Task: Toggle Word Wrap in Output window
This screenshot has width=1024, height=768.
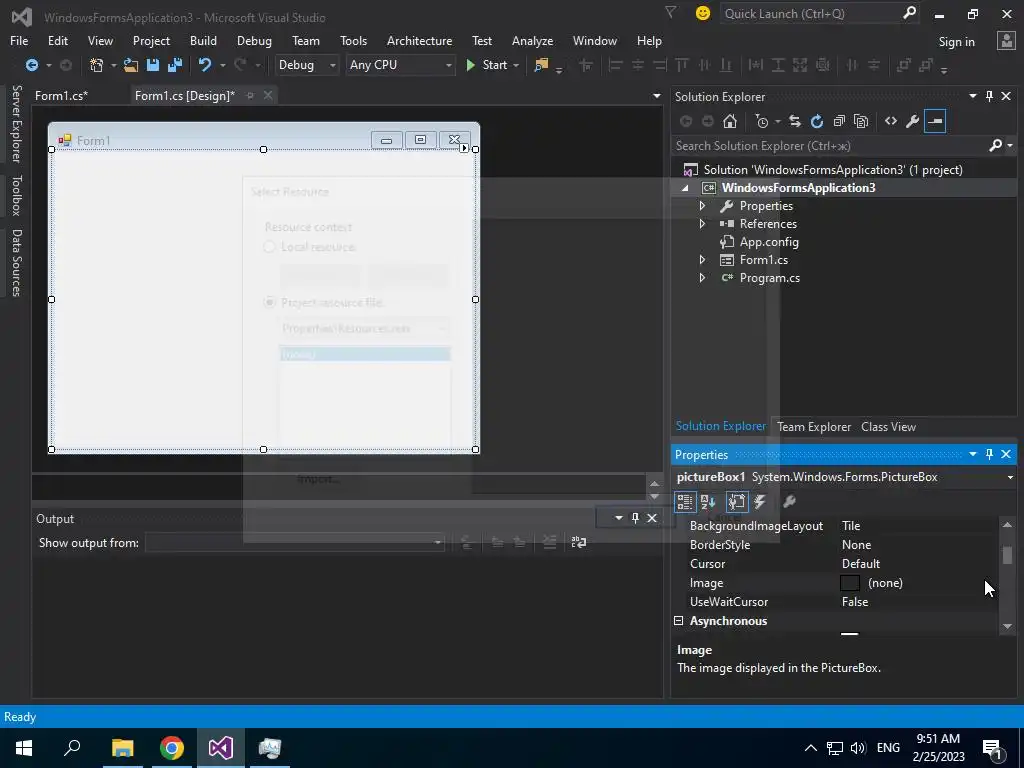Action: [579, 542]
